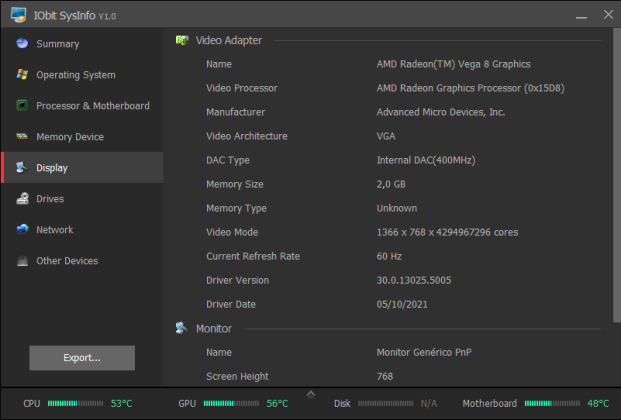This screenshot has width=621, height=420.
Task: Go to Operating System page
Action: [82, 74]
